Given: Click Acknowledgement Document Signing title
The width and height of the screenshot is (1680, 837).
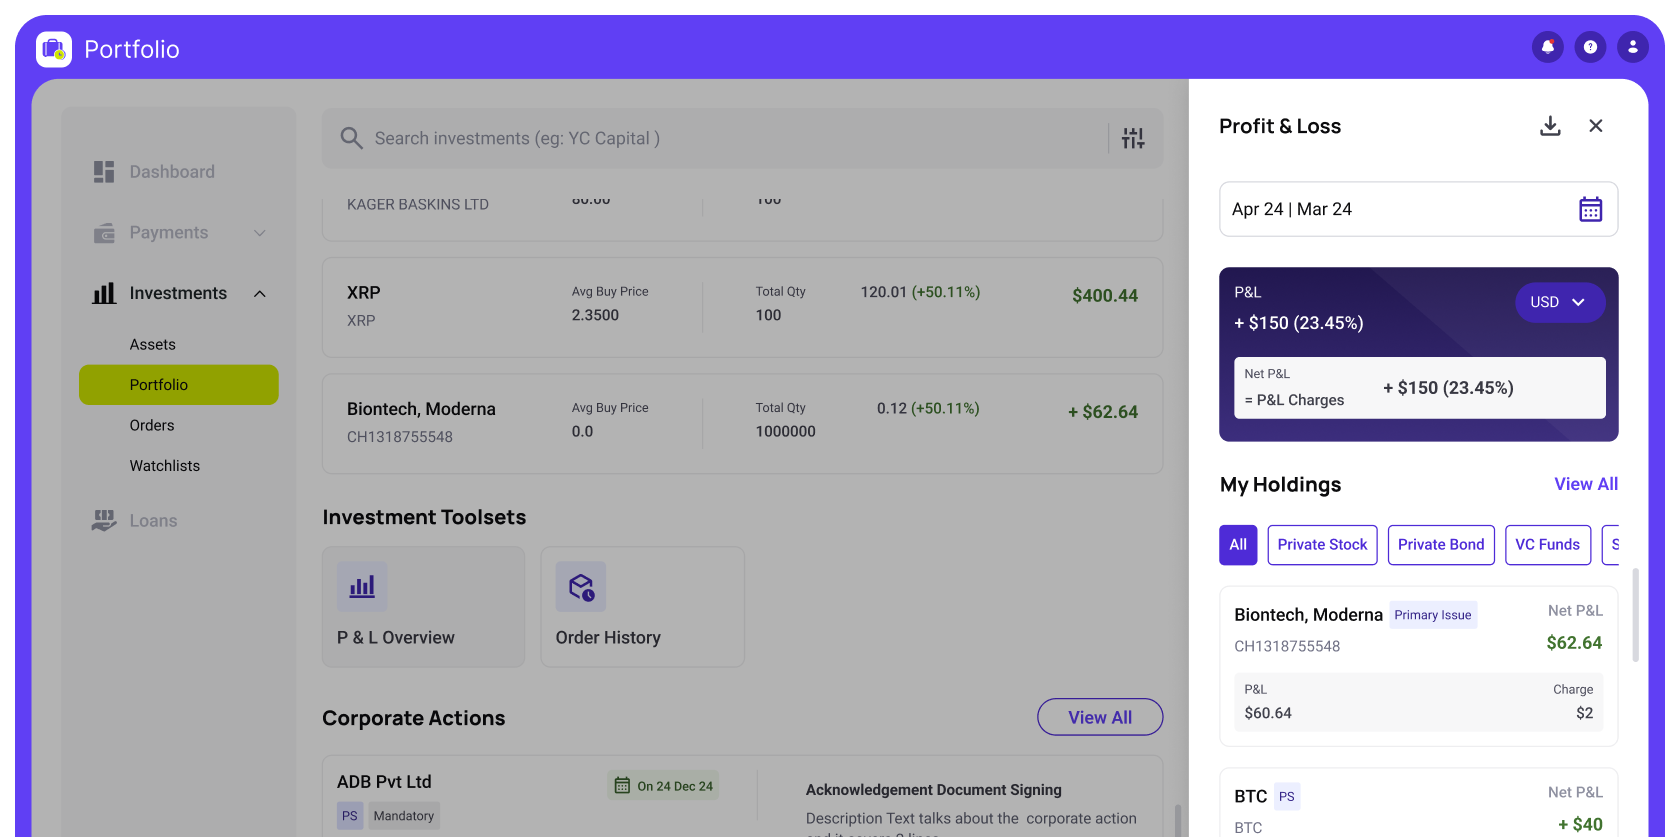Looking at the screenshot, I should pos(934,790).
